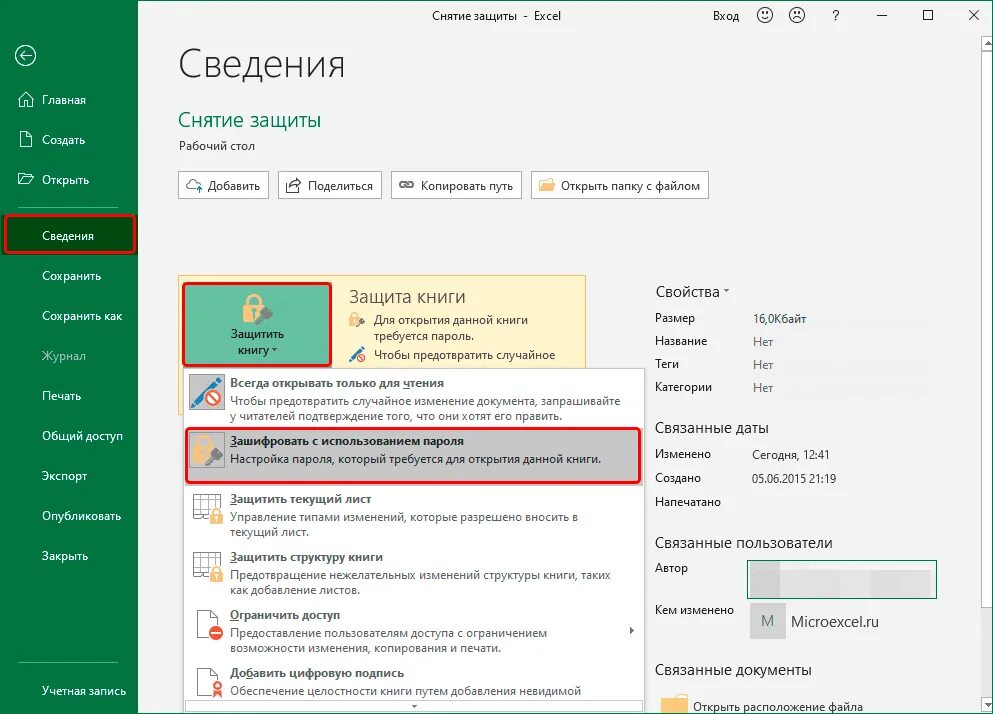Click the question mark help icon
The image size is (993, 714).
coord(835,16)
